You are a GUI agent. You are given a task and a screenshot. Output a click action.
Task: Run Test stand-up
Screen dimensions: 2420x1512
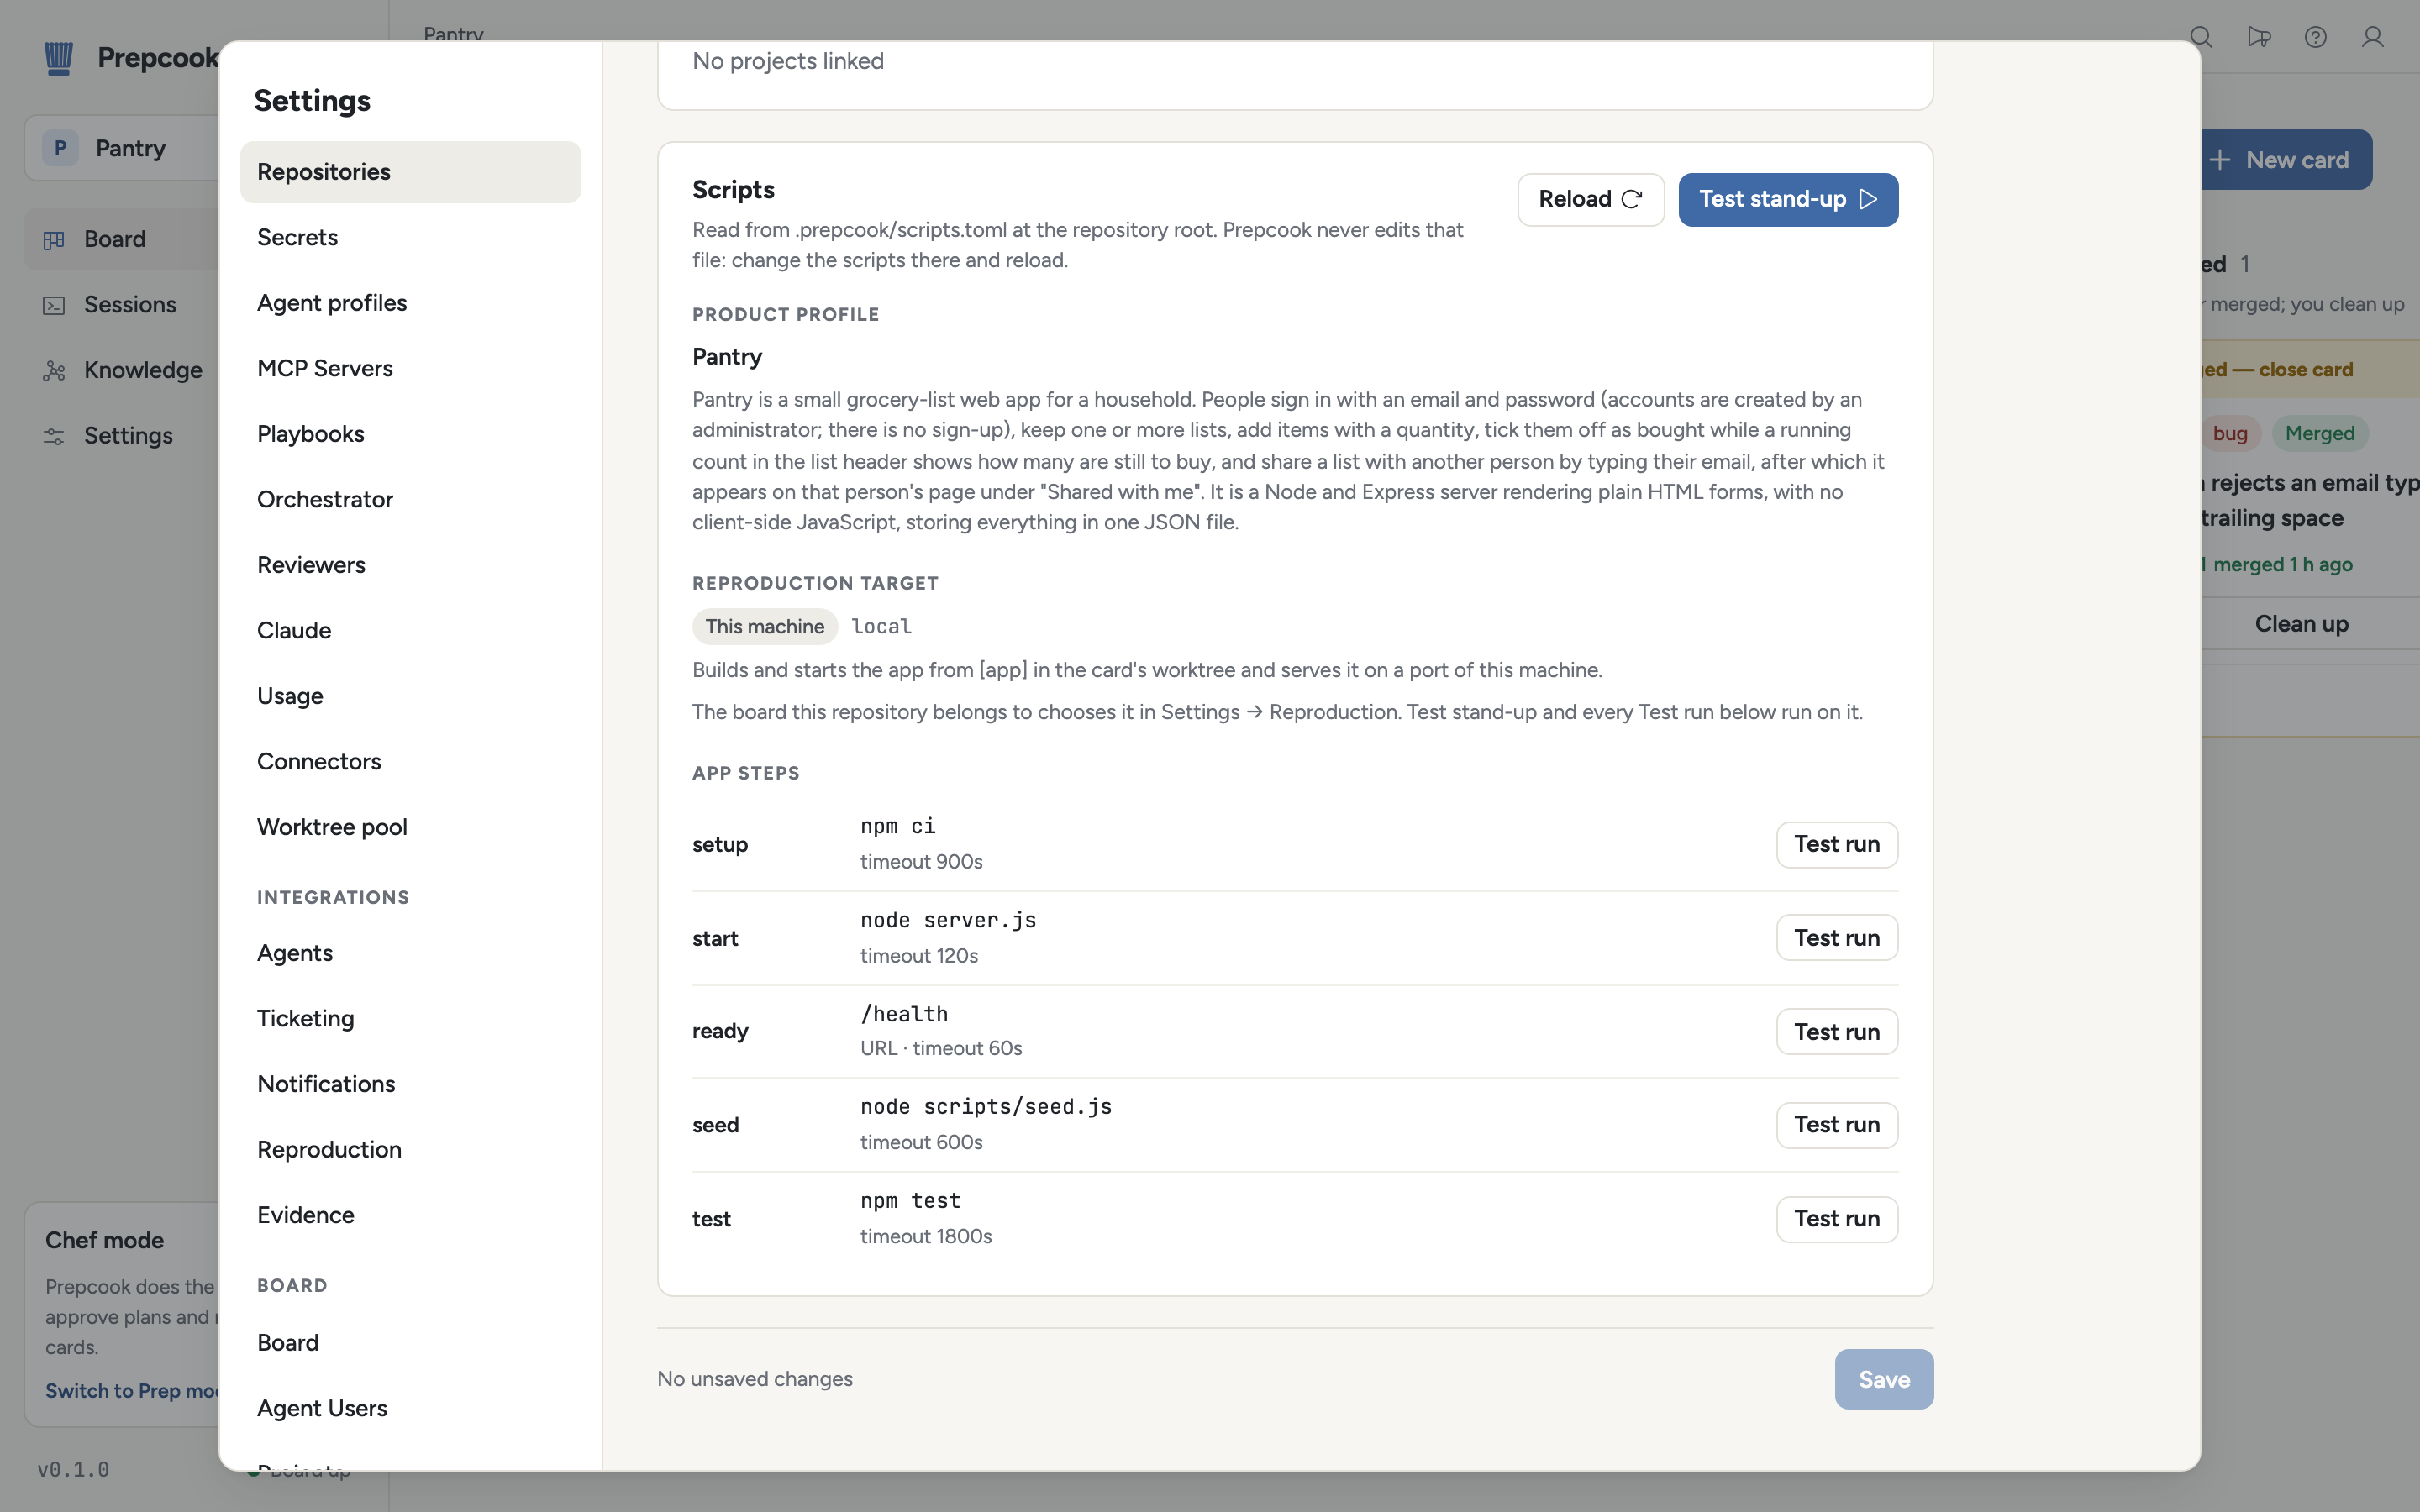[x=1788, y=199]
